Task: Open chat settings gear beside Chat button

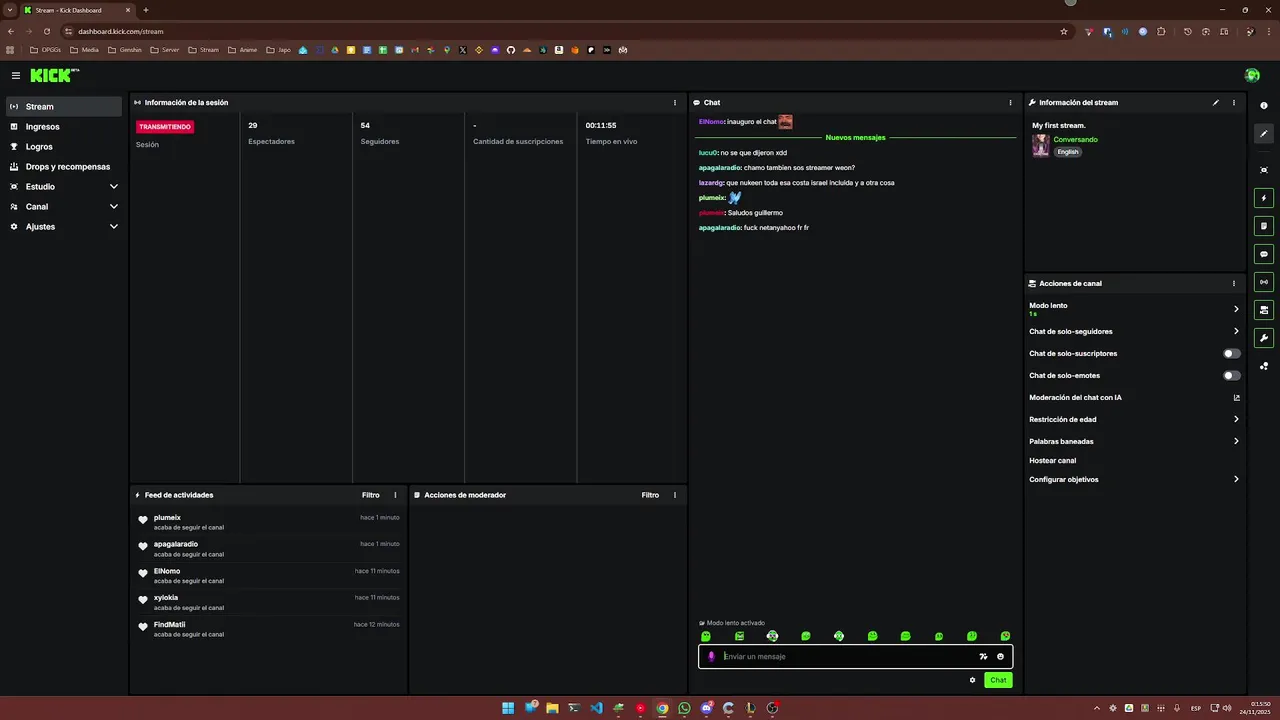Action: pos(972,680)
